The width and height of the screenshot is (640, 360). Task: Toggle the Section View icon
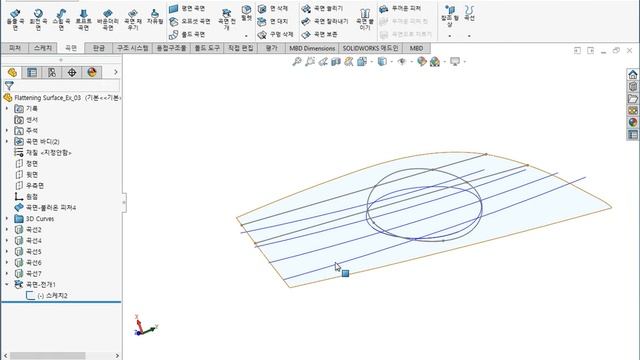point(336,62)
